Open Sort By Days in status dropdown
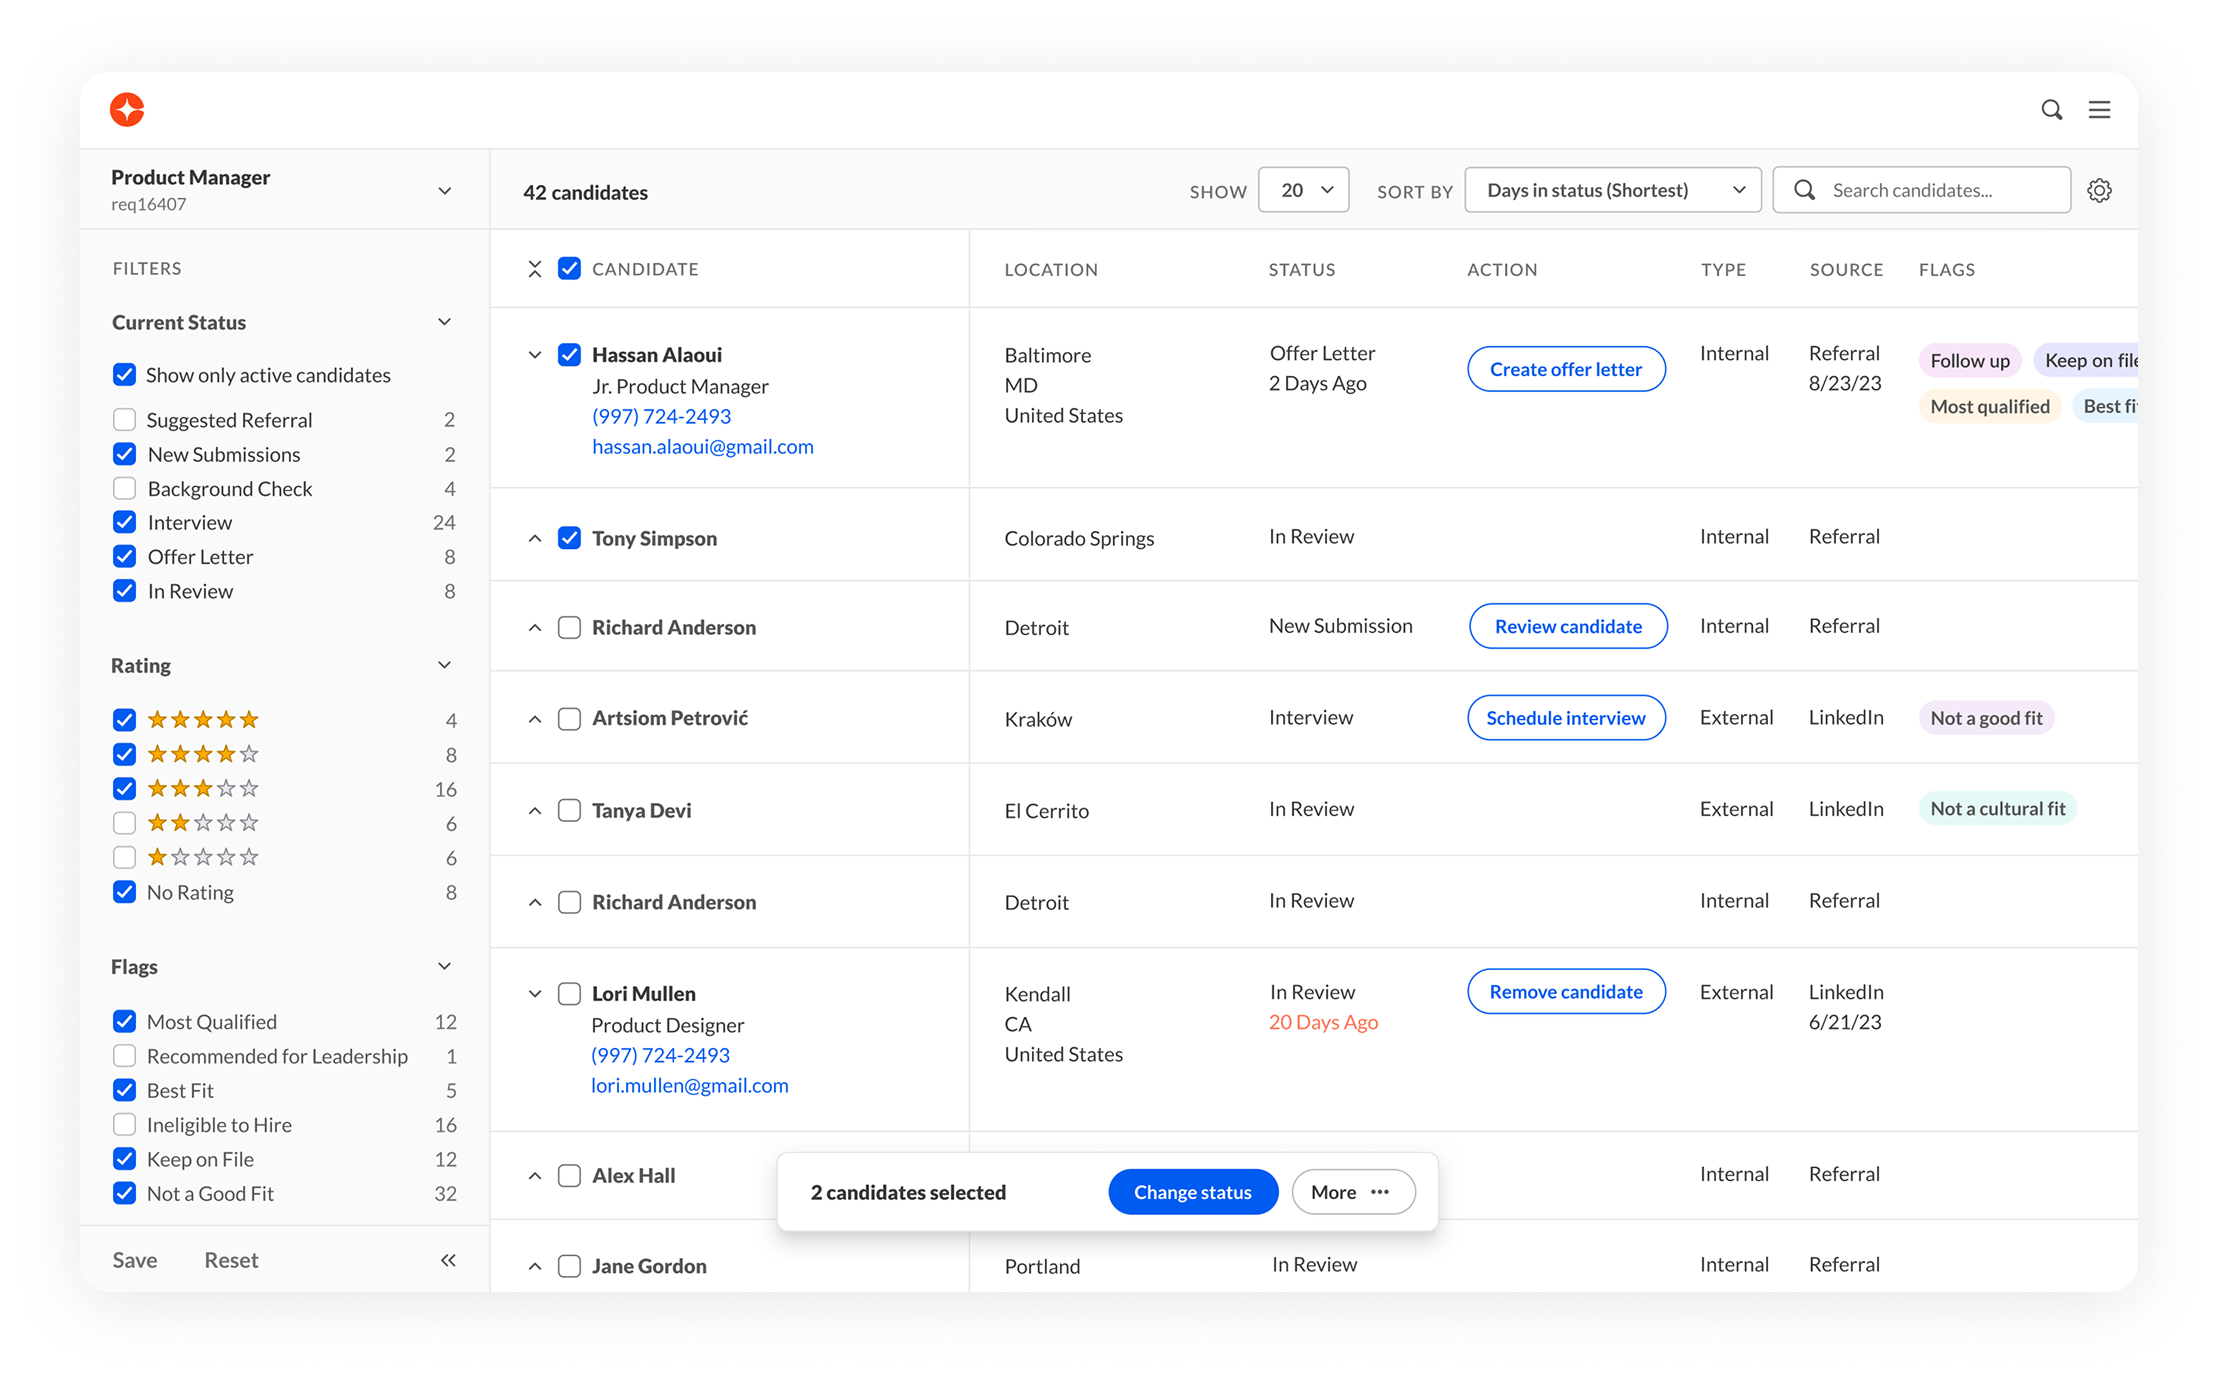 [1612, 190]
